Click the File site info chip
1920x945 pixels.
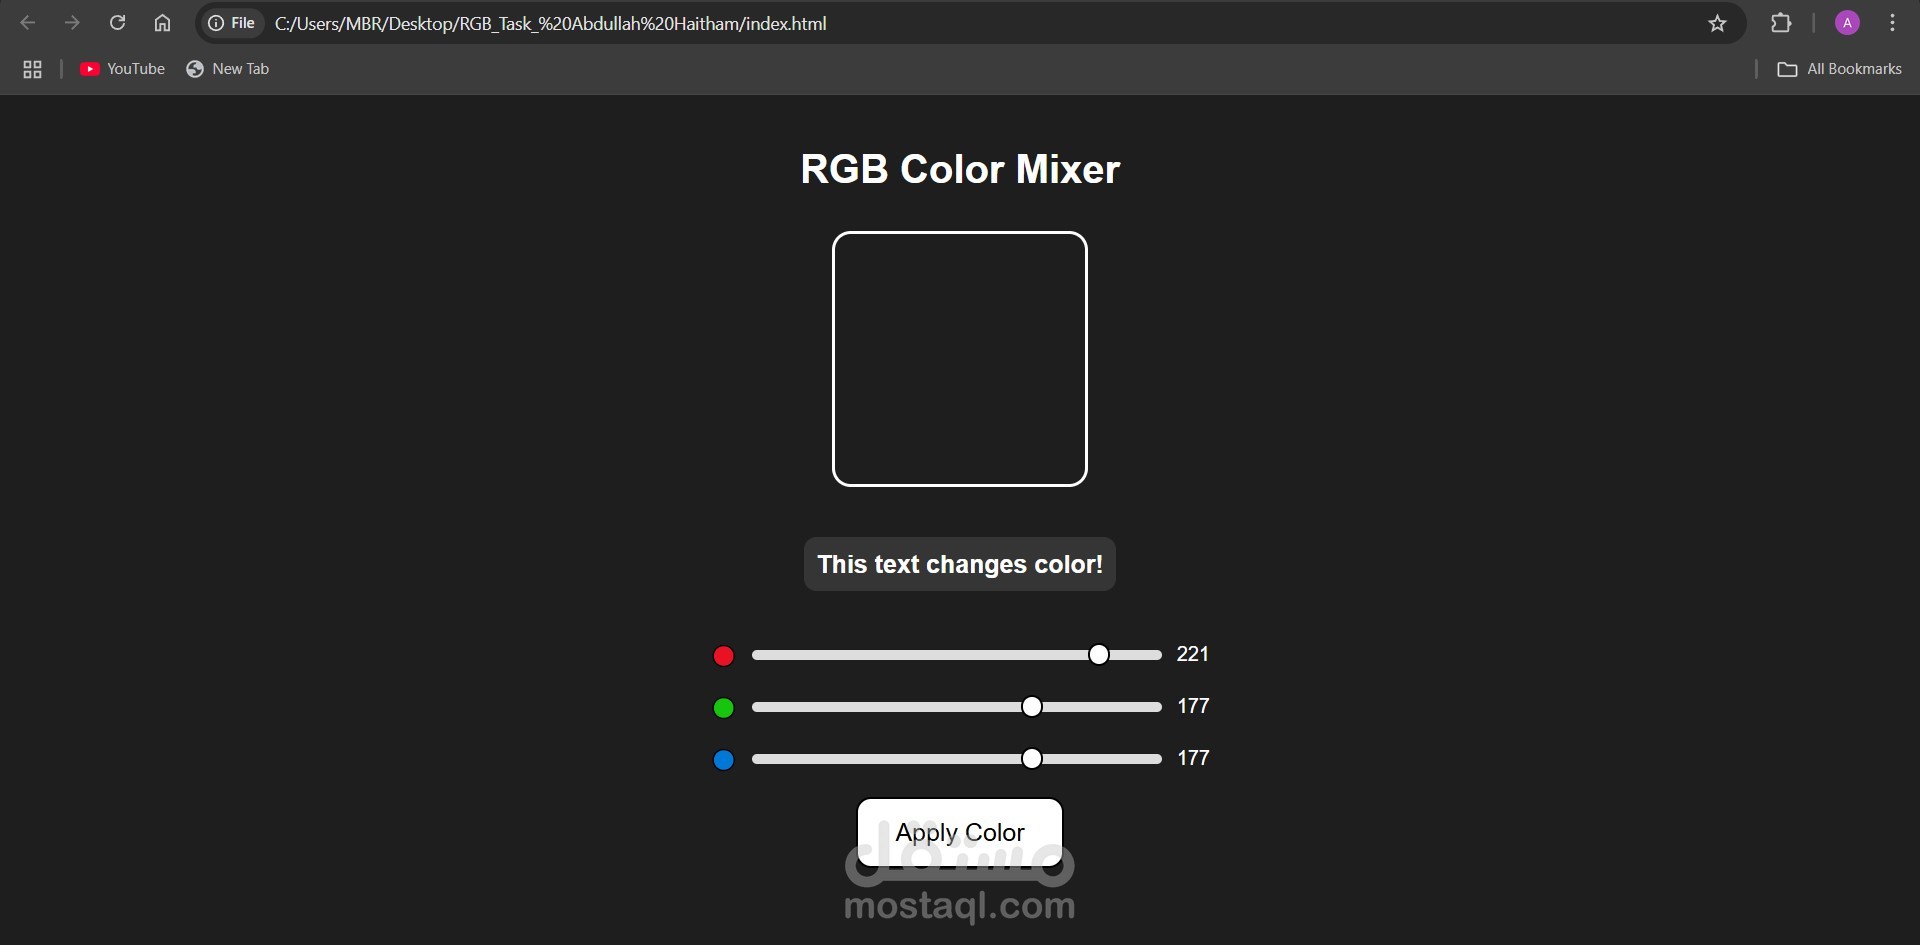(232, 23)
